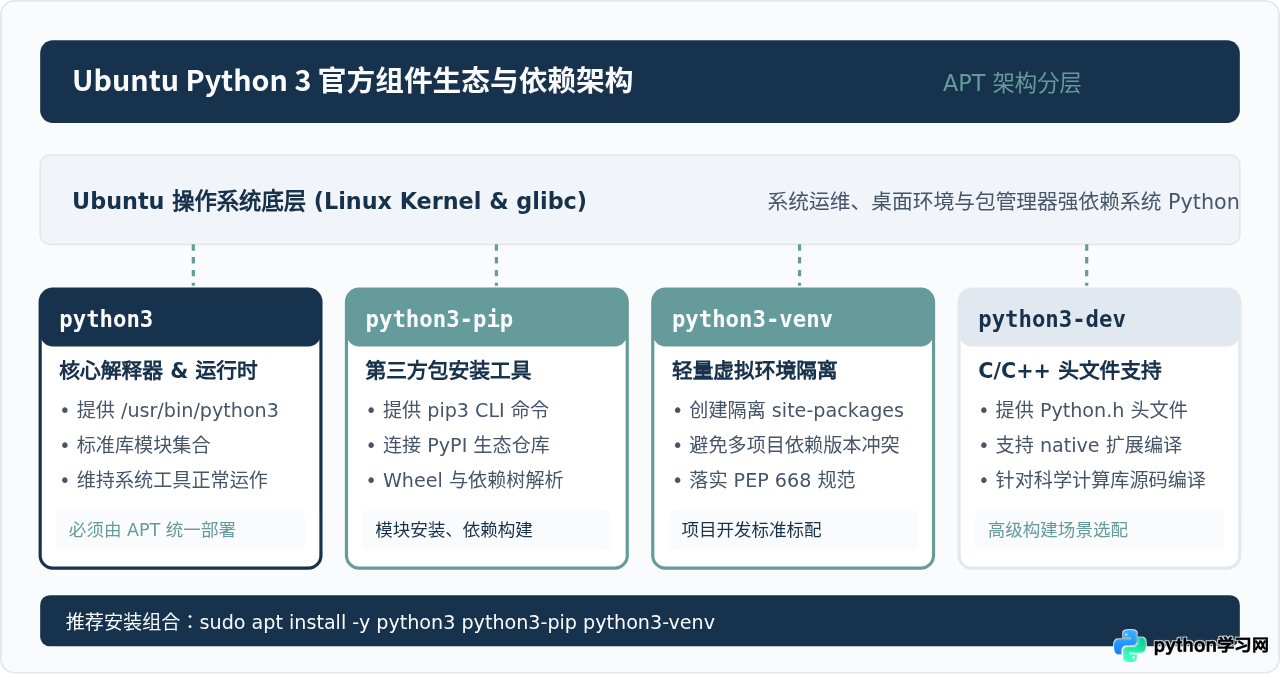Image resolution: width=1280 pixels, height=674 pixels.
Task: Click the "推荐安装组合：sudo apt install" command bar
Action: pyautogui.click(x=640, y=621)
